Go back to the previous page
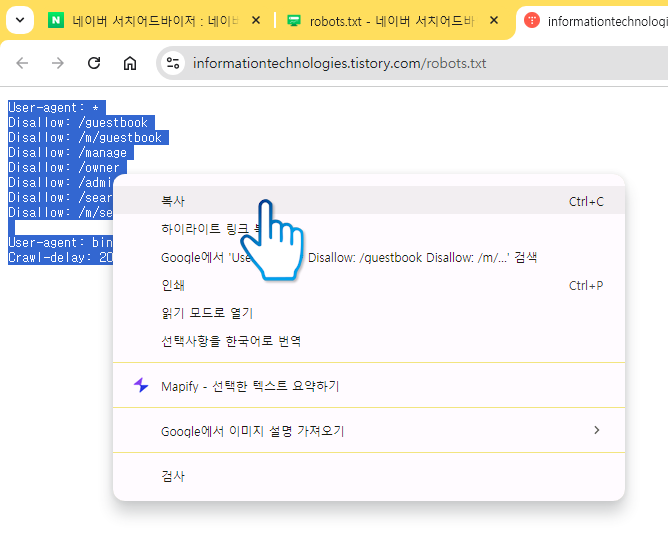 [22, 63]
